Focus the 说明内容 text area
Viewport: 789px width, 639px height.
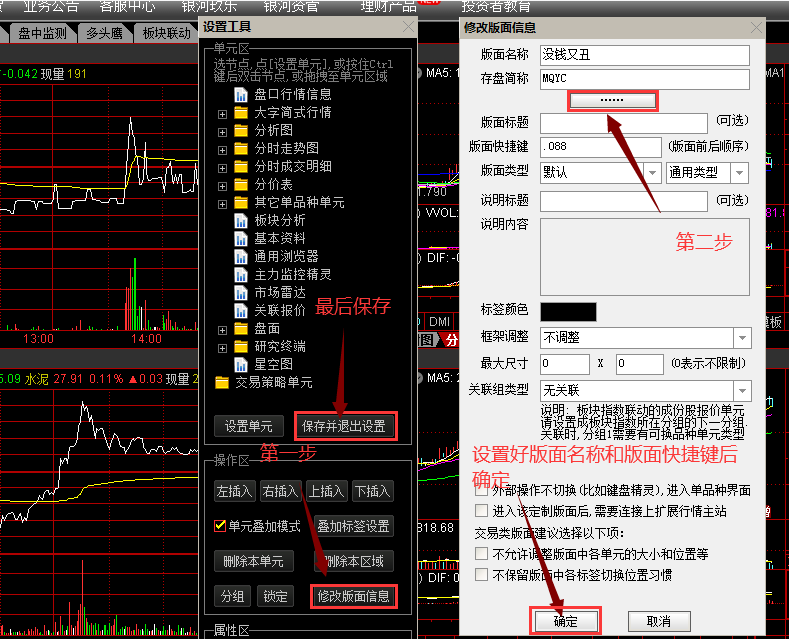[x=645, y=257]
